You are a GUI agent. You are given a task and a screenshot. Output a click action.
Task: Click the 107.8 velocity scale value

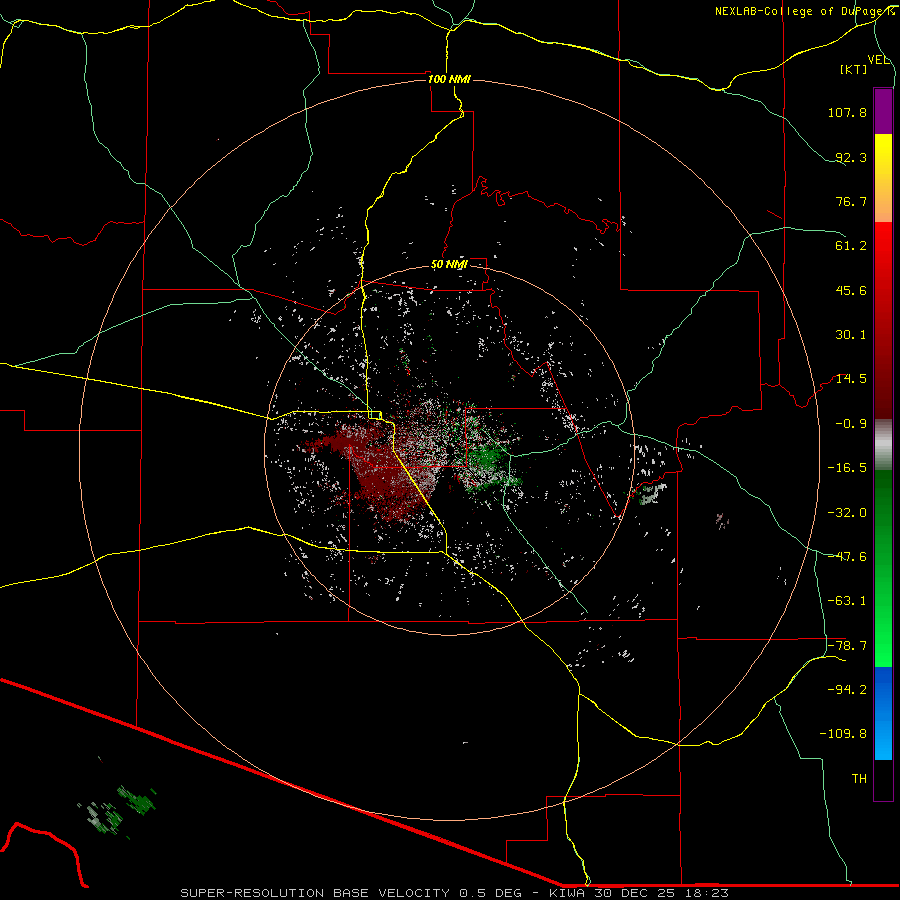847,112
